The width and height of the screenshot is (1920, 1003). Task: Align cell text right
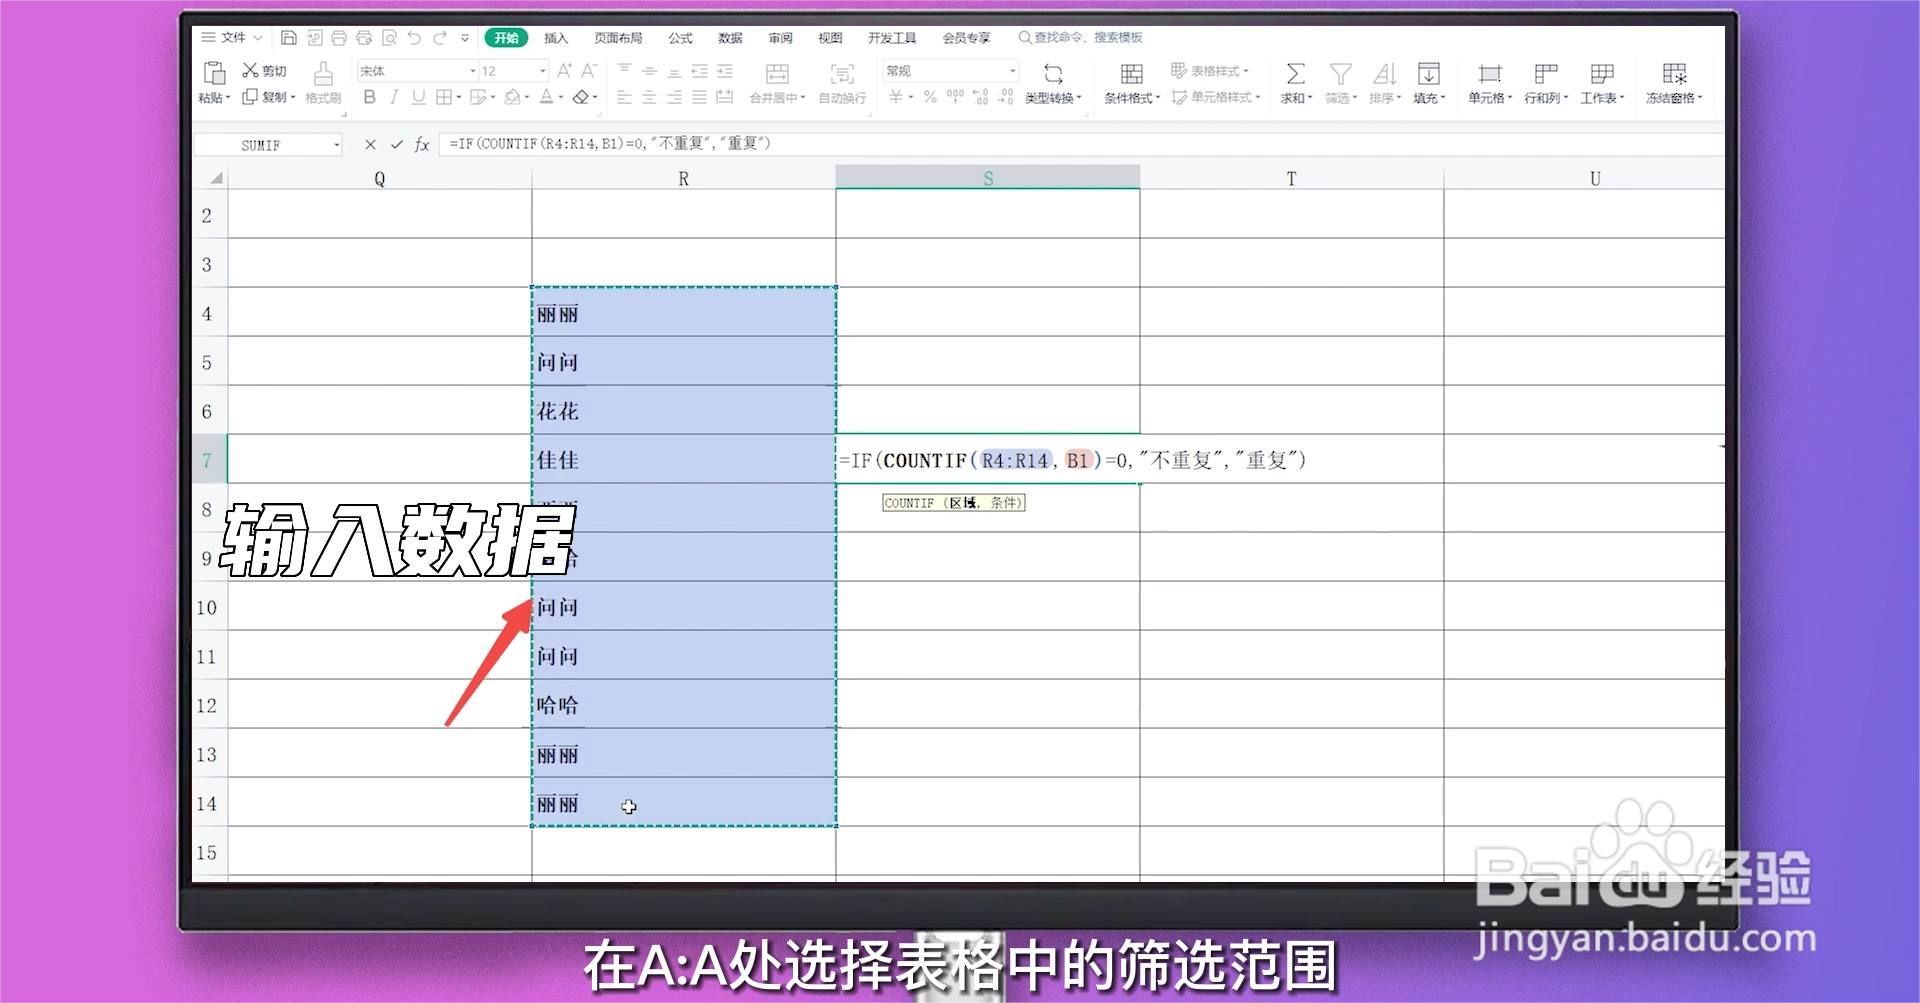(674, 97)
